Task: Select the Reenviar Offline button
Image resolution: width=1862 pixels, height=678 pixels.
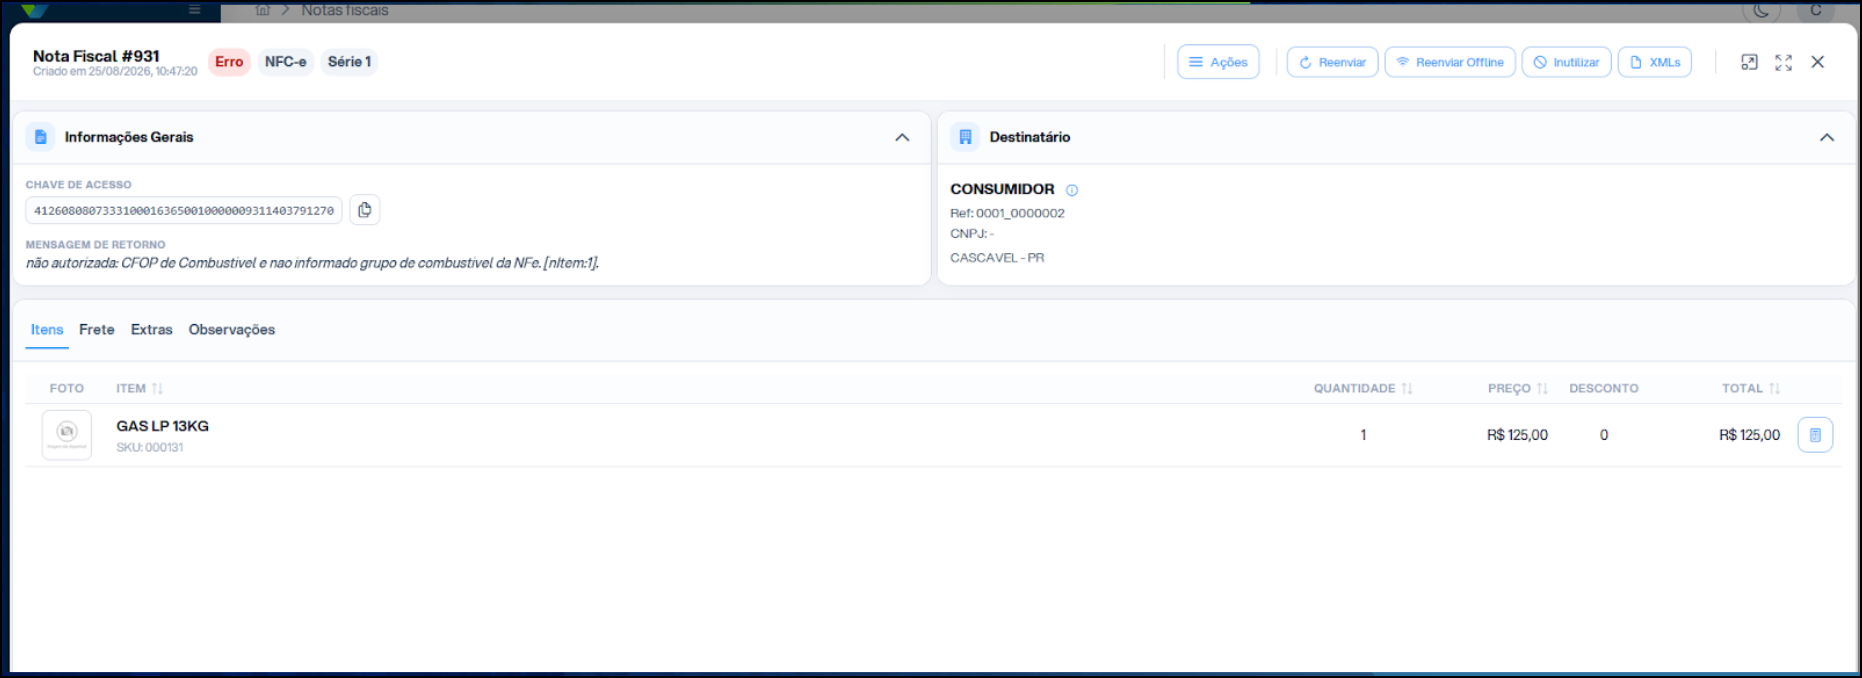Action: [1450, 62]
